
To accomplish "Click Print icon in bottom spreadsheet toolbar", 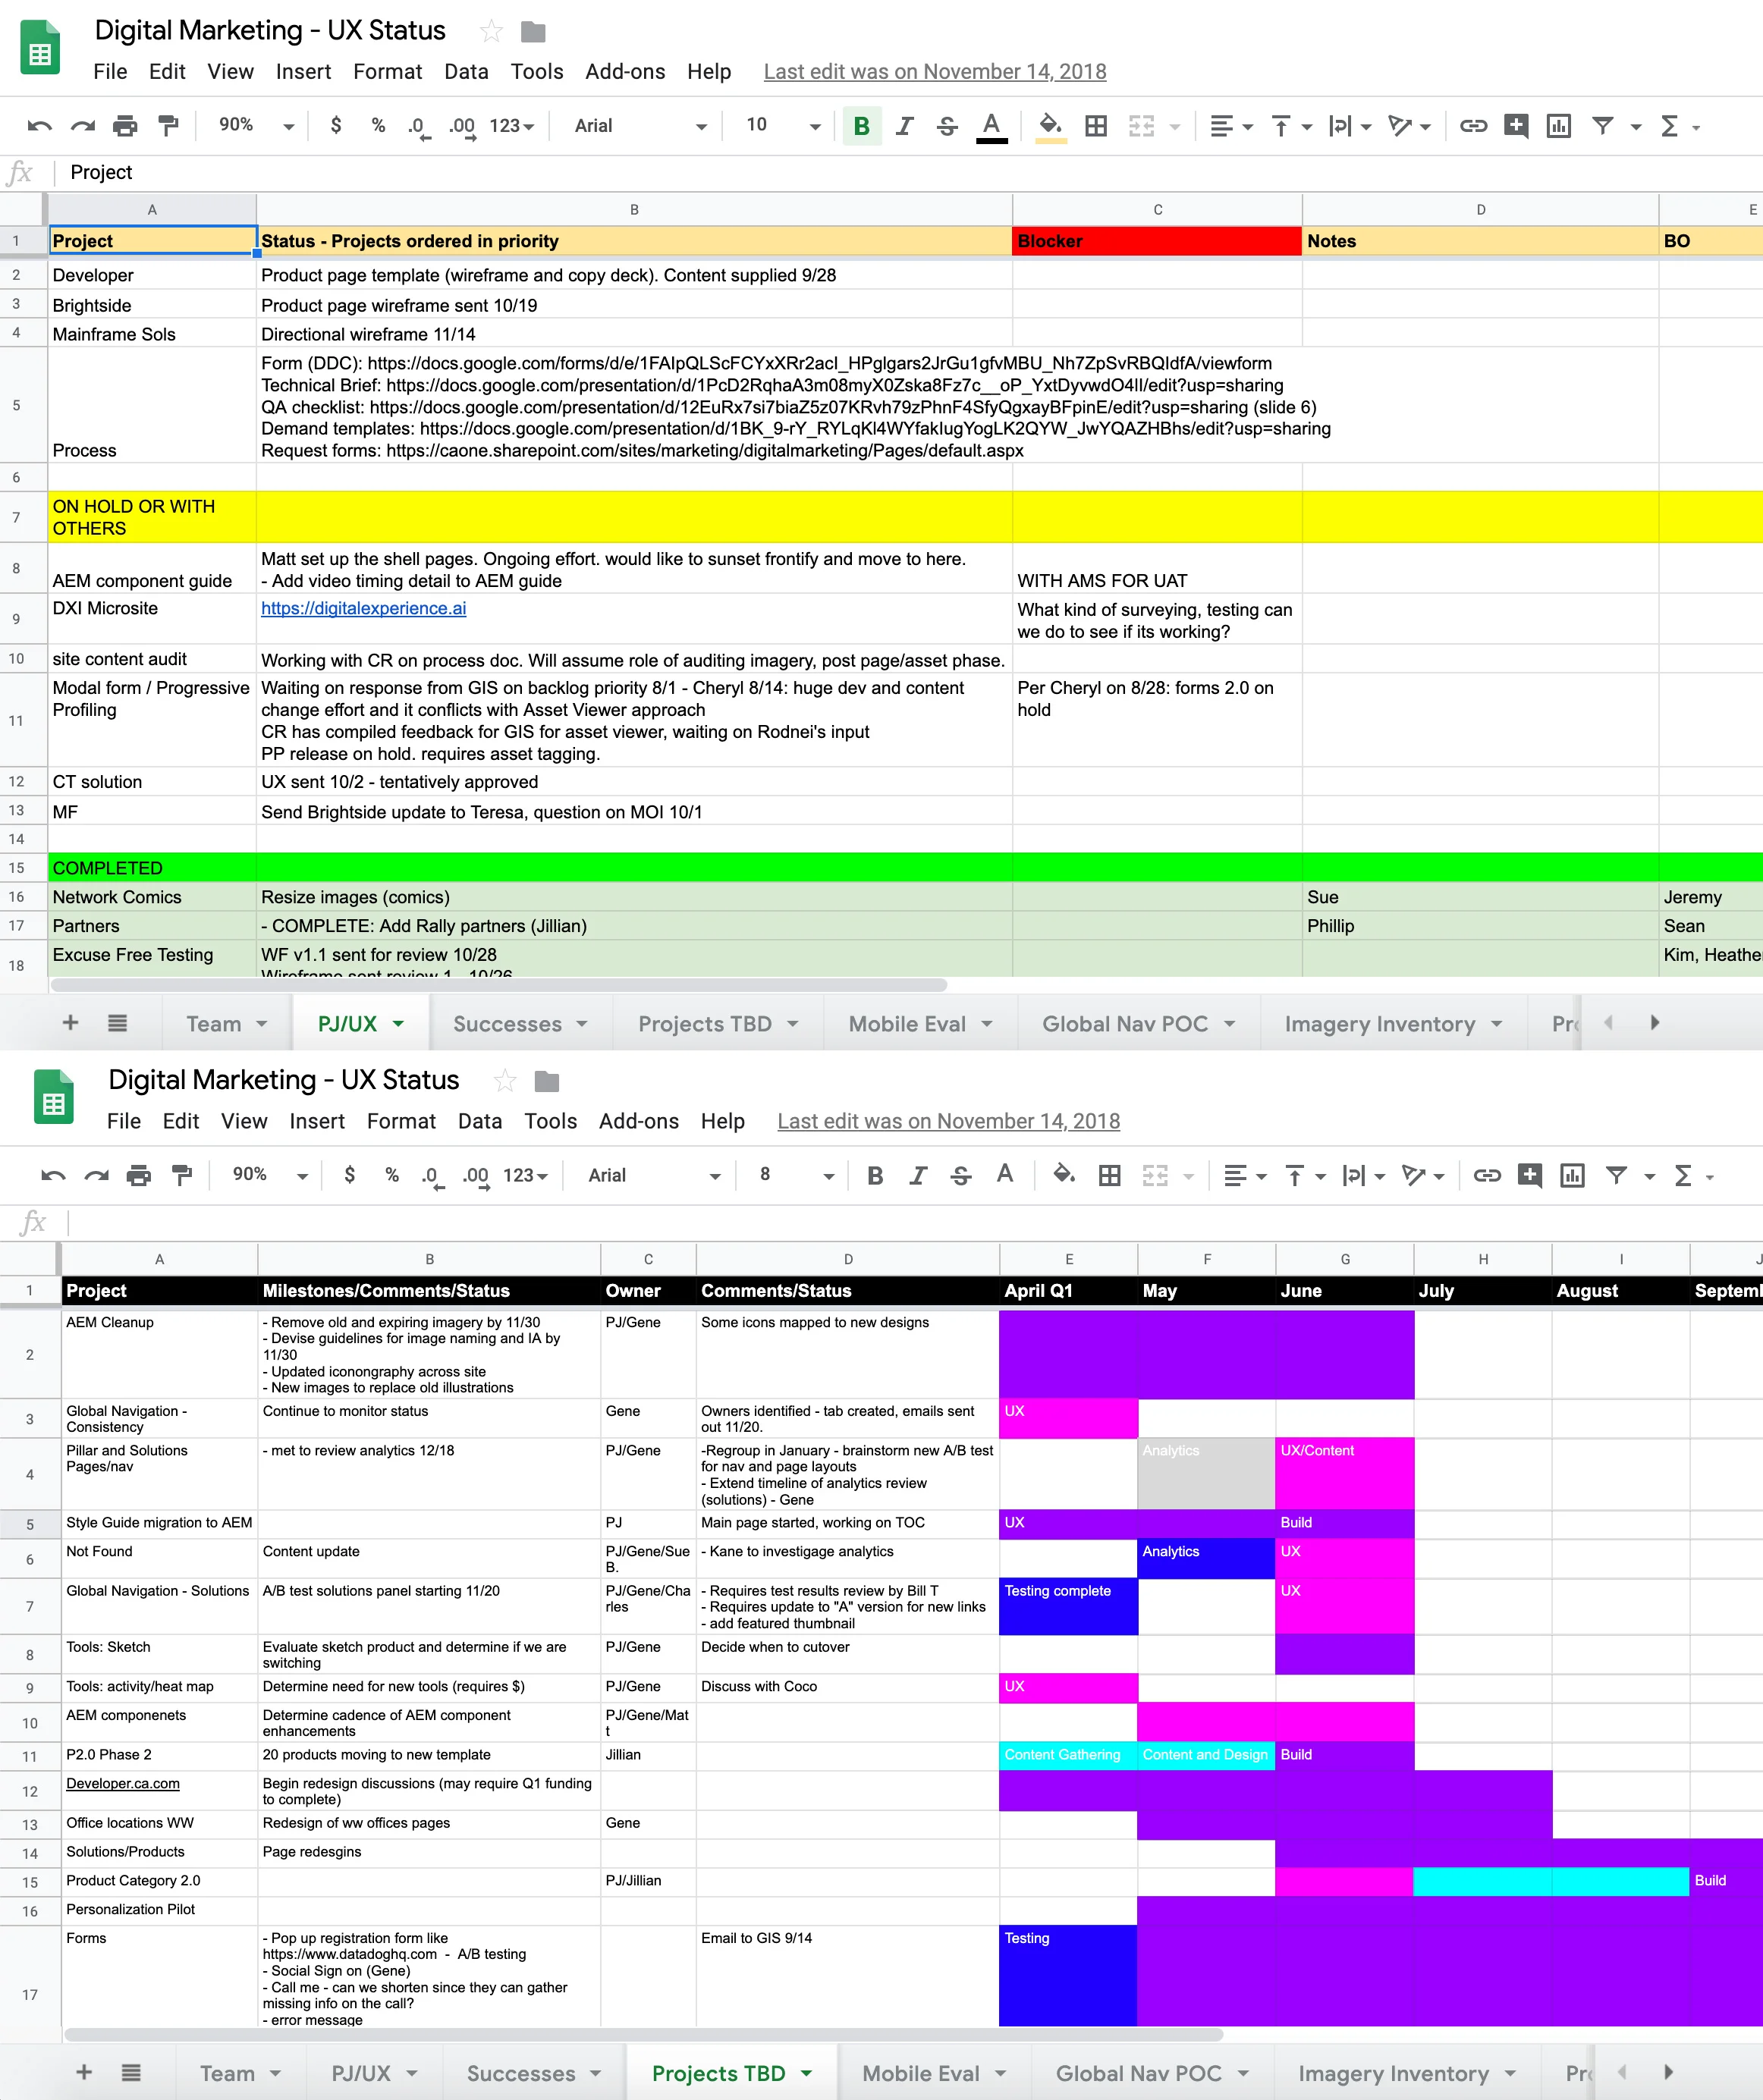I will coord(139,1176).
